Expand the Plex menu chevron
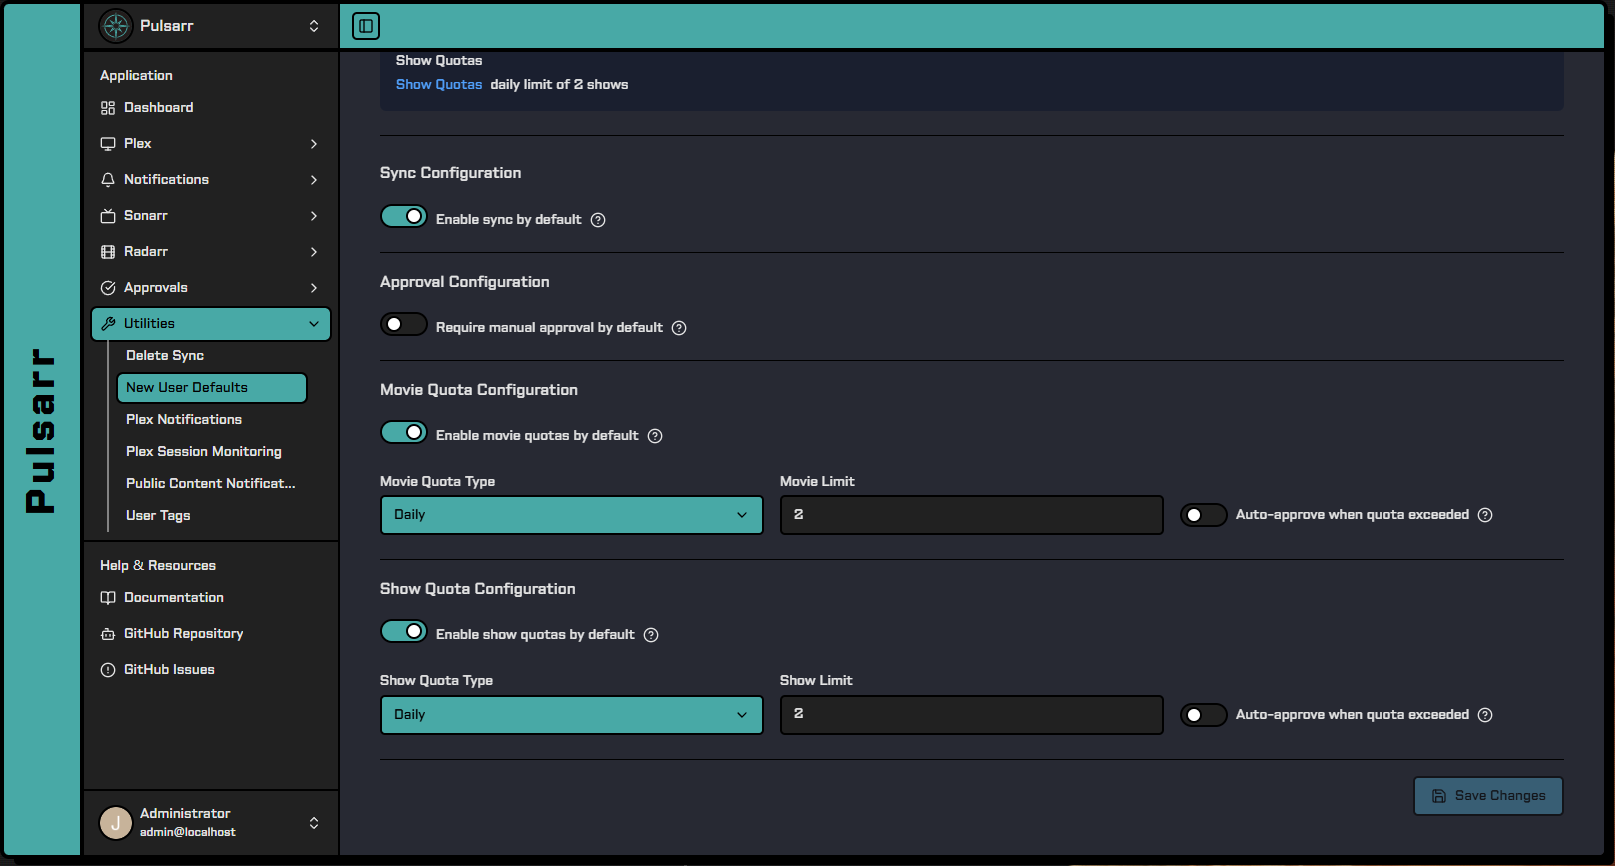 pyautogui.click(x=314, y=144)
